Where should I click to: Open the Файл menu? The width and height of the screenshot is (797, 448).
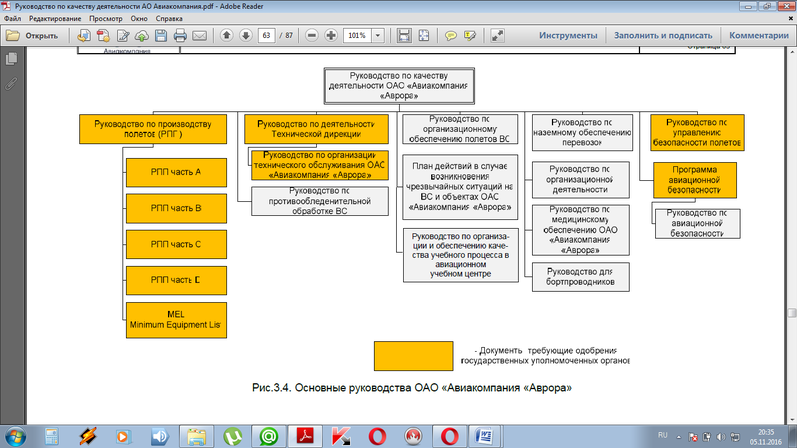(13, 18)
